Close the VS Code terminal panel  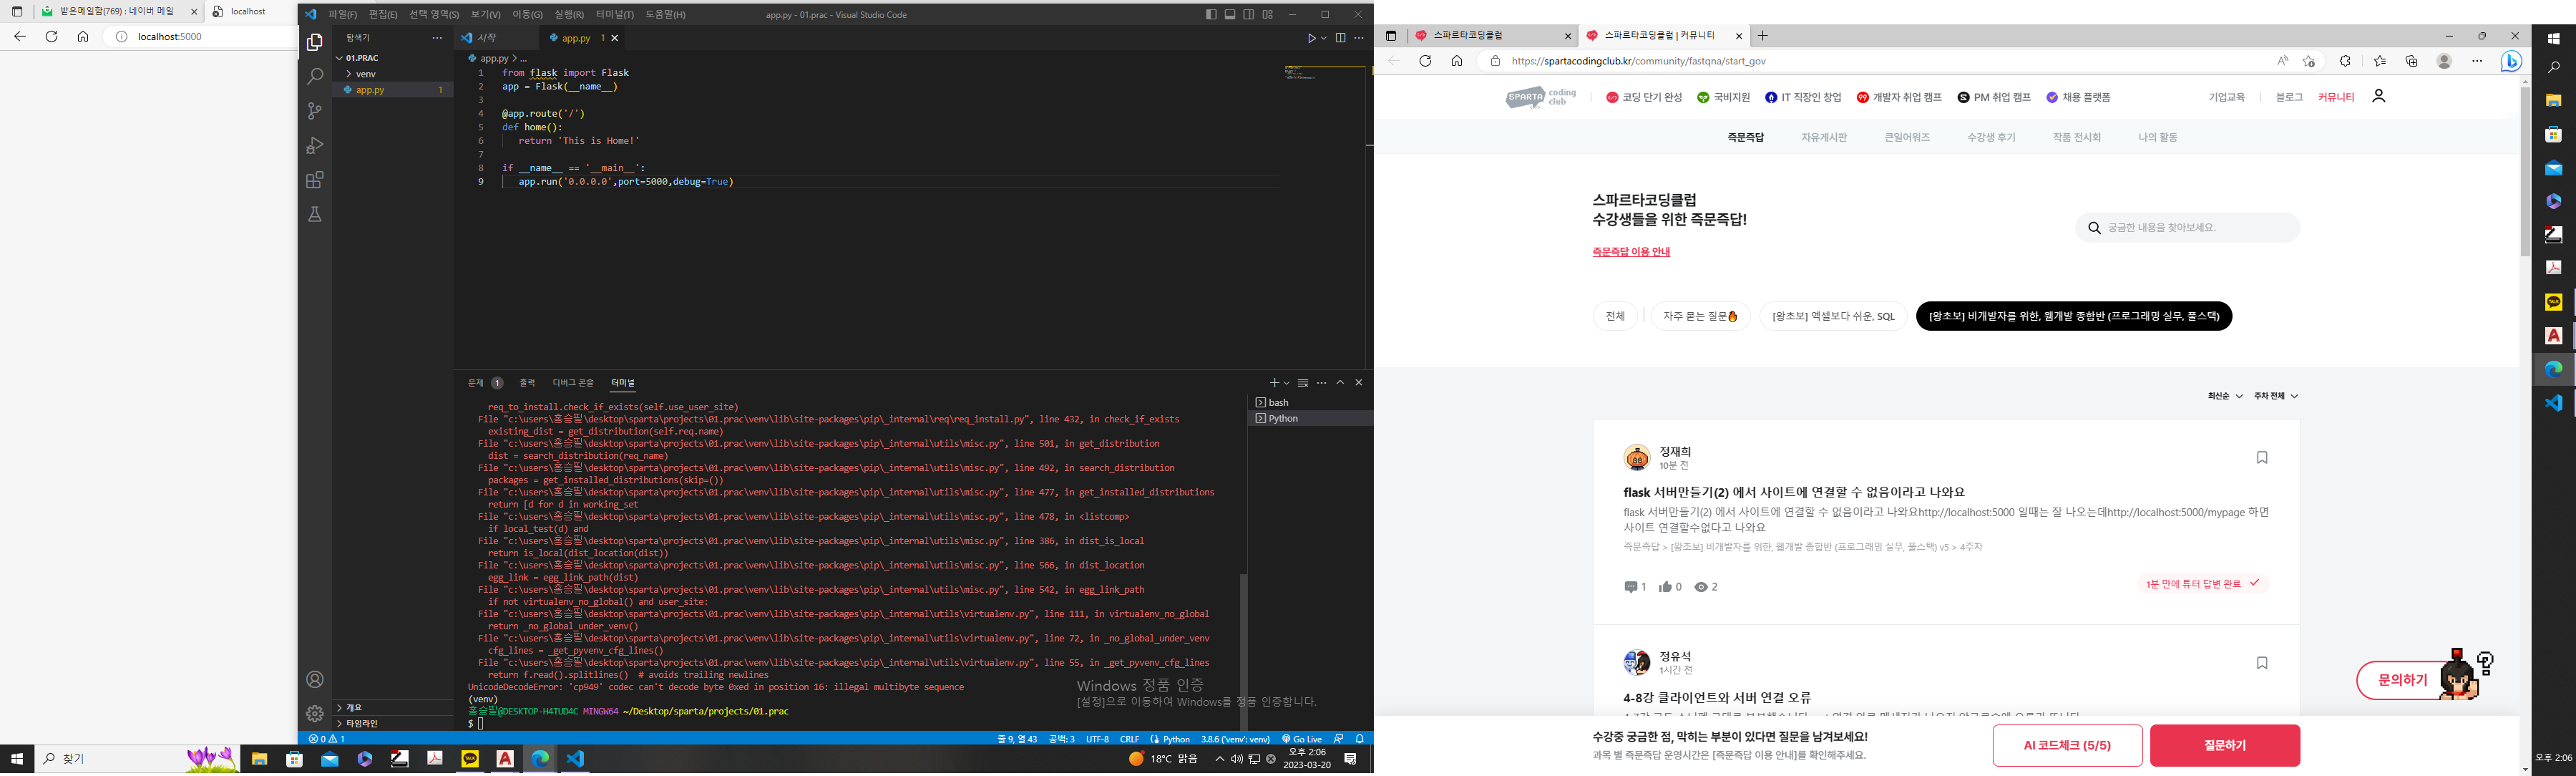(1359, 383)
